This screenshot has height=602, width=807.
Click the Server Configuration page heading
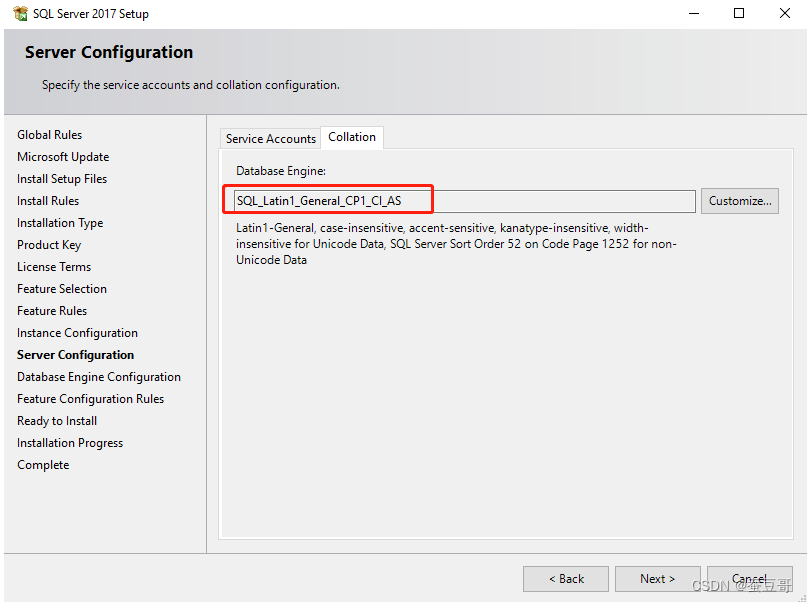coord(109,52)
